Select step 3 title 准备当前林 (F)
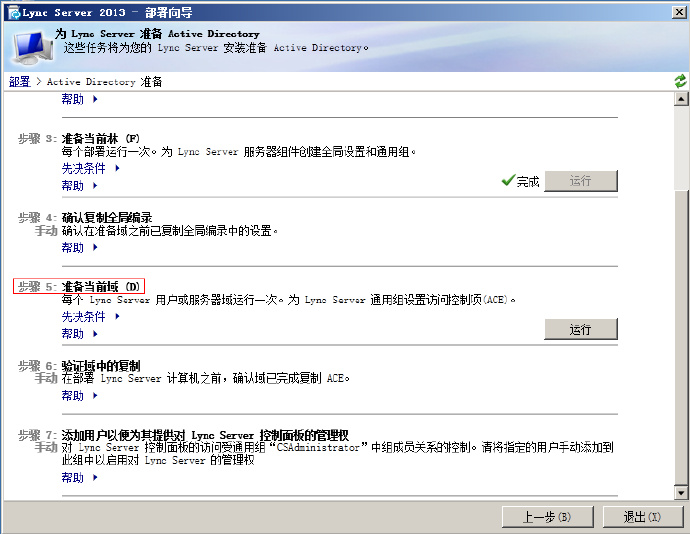Screen dimensions: 690x534 pyautogui.click(x=101, y=139)
